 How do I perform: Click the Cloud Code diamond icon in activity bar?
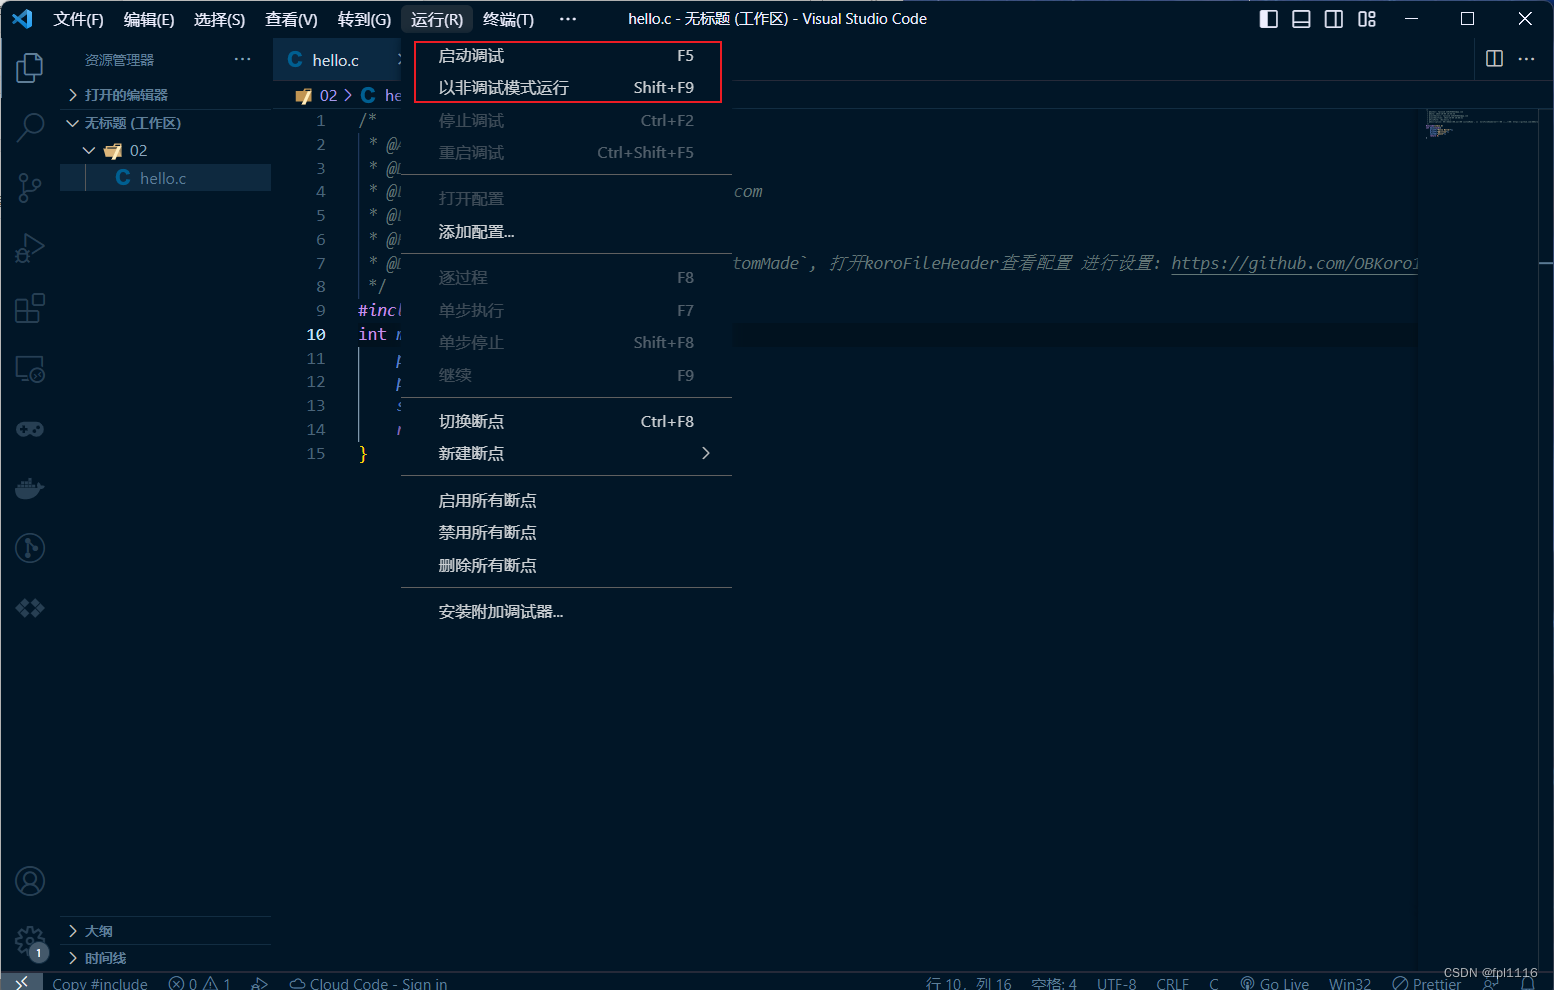coord(30,608)
